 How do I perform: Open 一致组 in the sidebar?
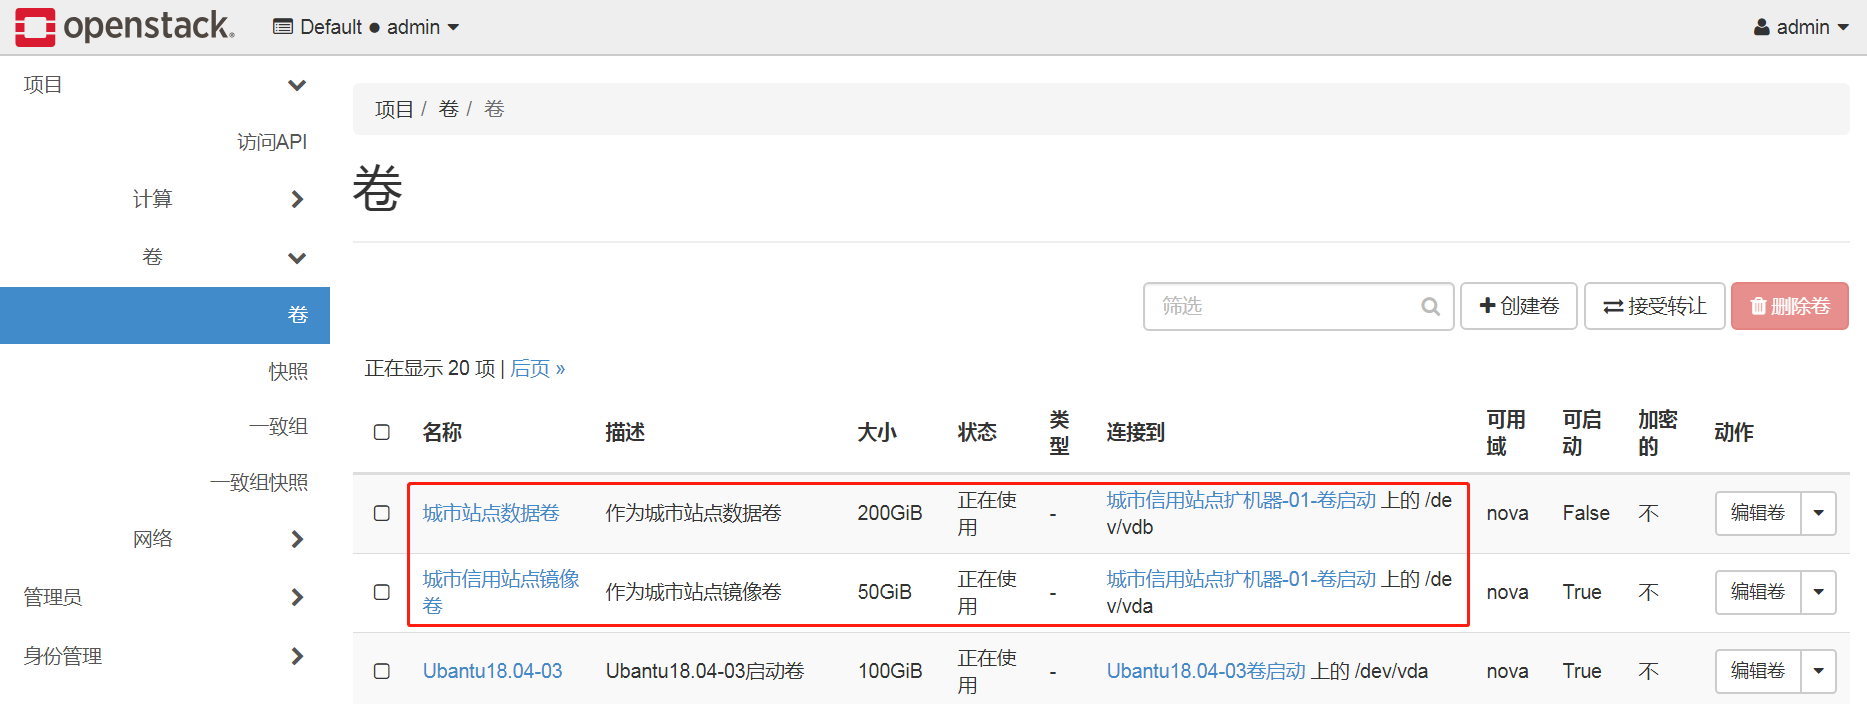pyautogui.click(x=278, y=426)
